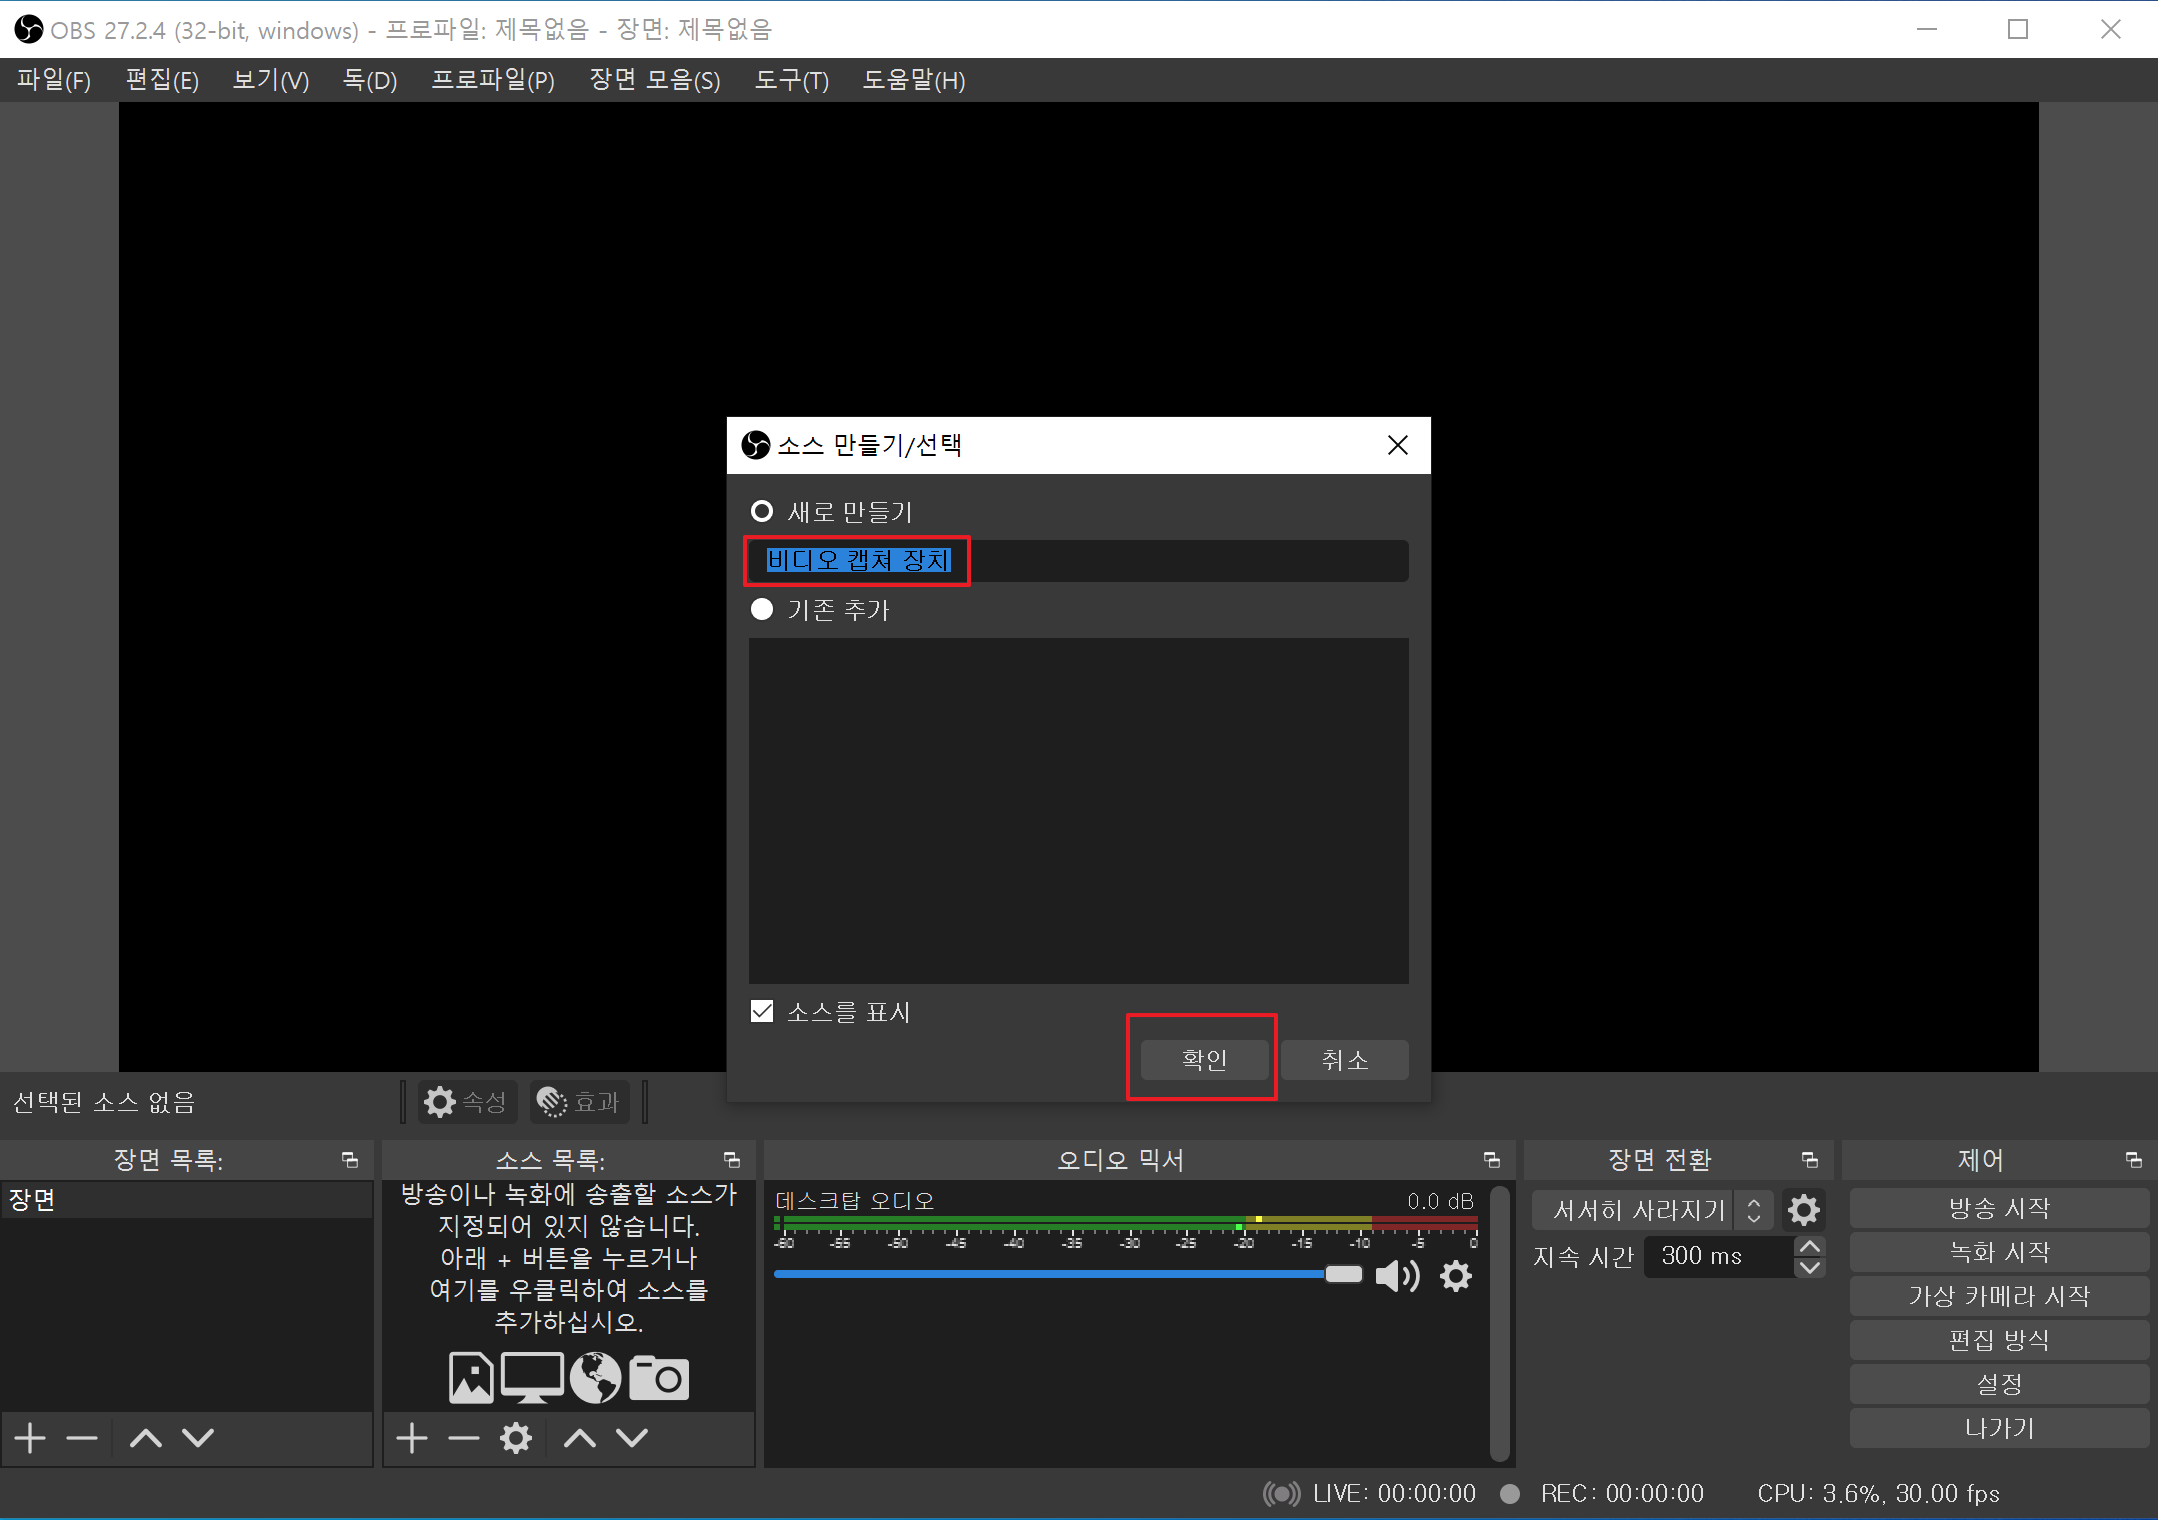Click 방송 시작 button
The width and height of the screenshot is (2158, 1520).
1999,1208
